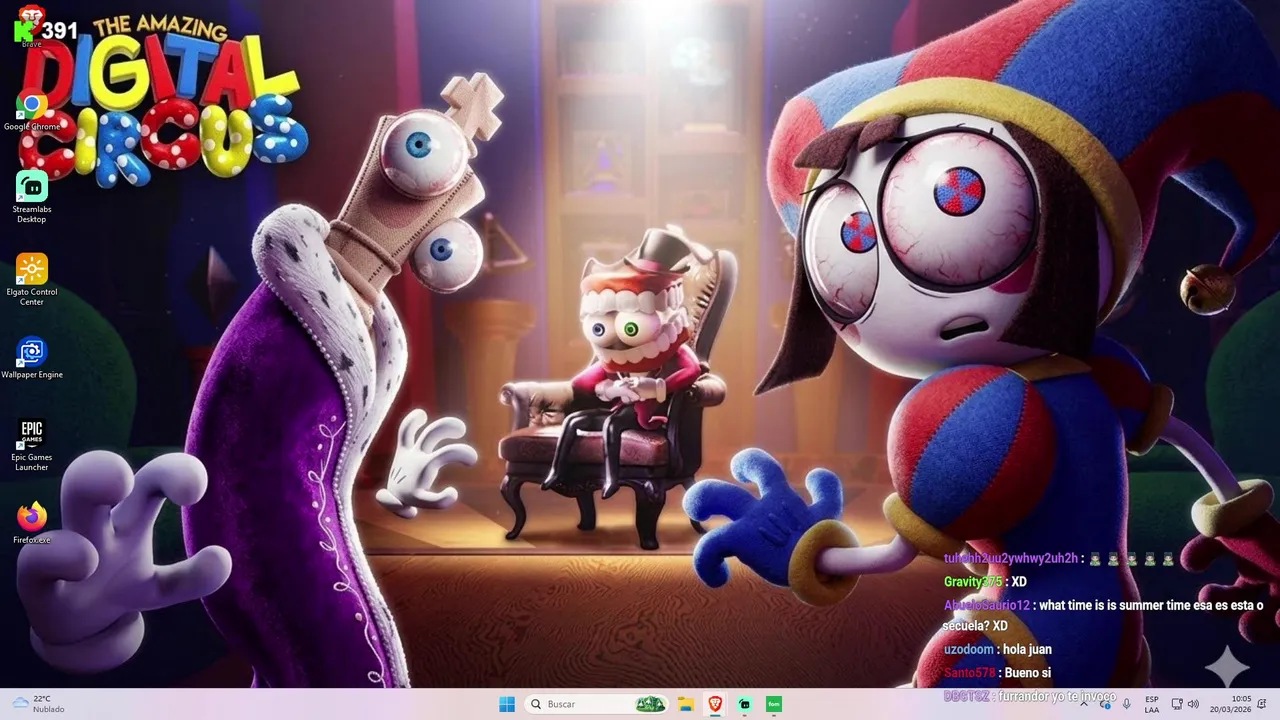Screen dimensions: 1280x720
Task: Click the microphone tray icon
Action: click(1127, 704)
